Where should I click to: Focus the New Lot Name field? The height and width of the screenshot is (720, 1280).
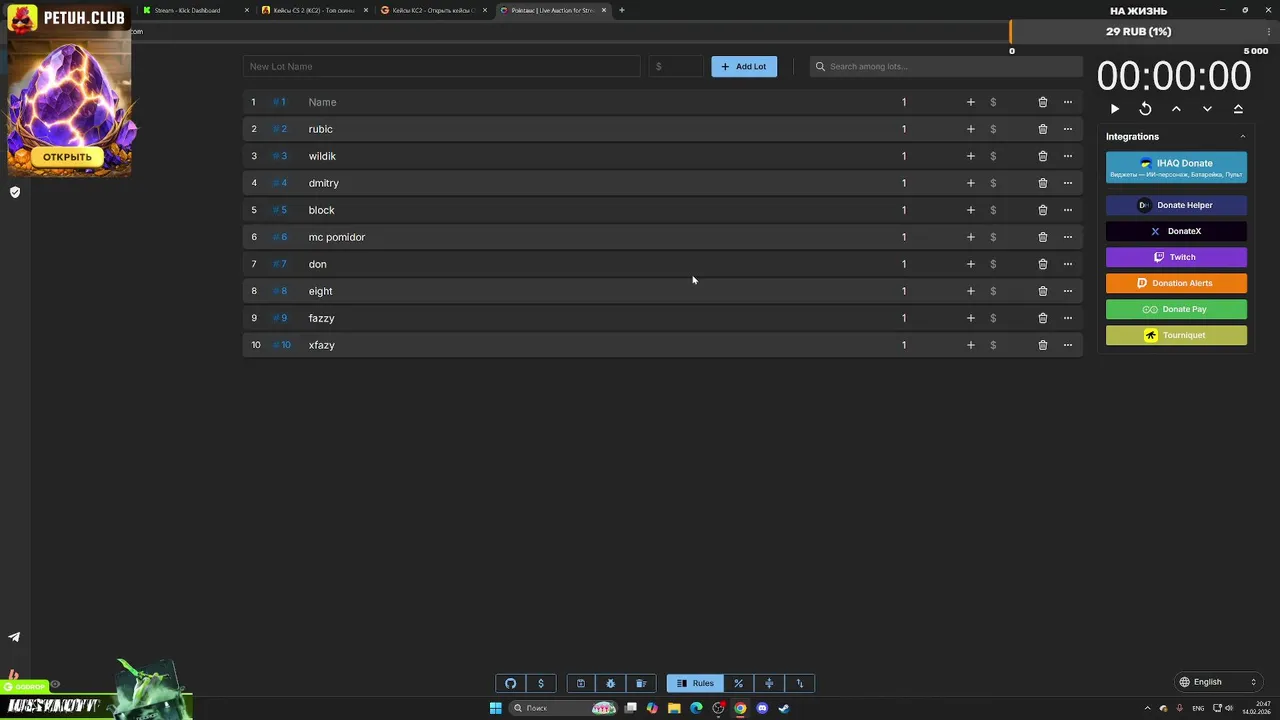click(x=441, y=66)
